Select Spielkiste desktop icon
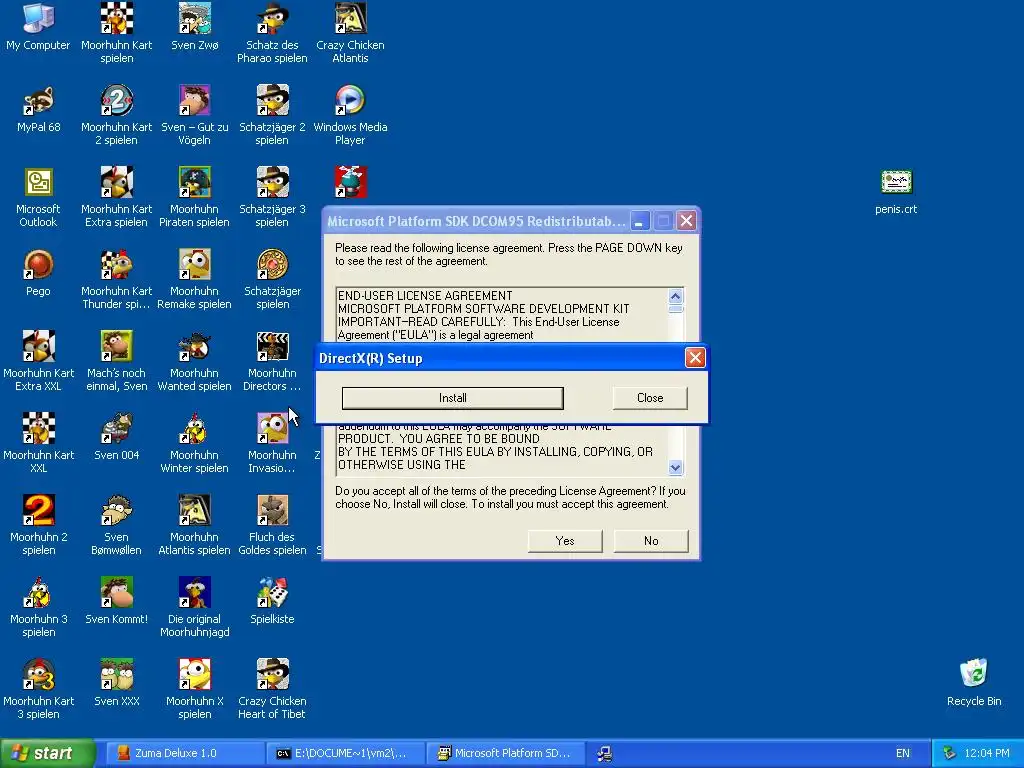Screen dimensions: 1024x768 [272, 601]
